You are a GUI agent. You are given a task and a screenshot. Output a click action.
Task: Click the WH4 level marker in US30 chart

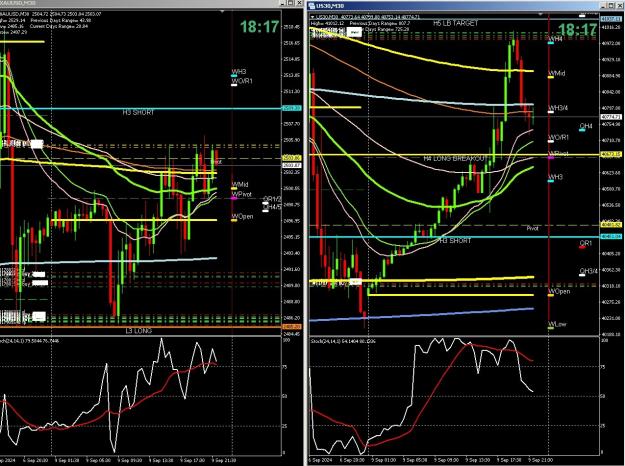555,39
